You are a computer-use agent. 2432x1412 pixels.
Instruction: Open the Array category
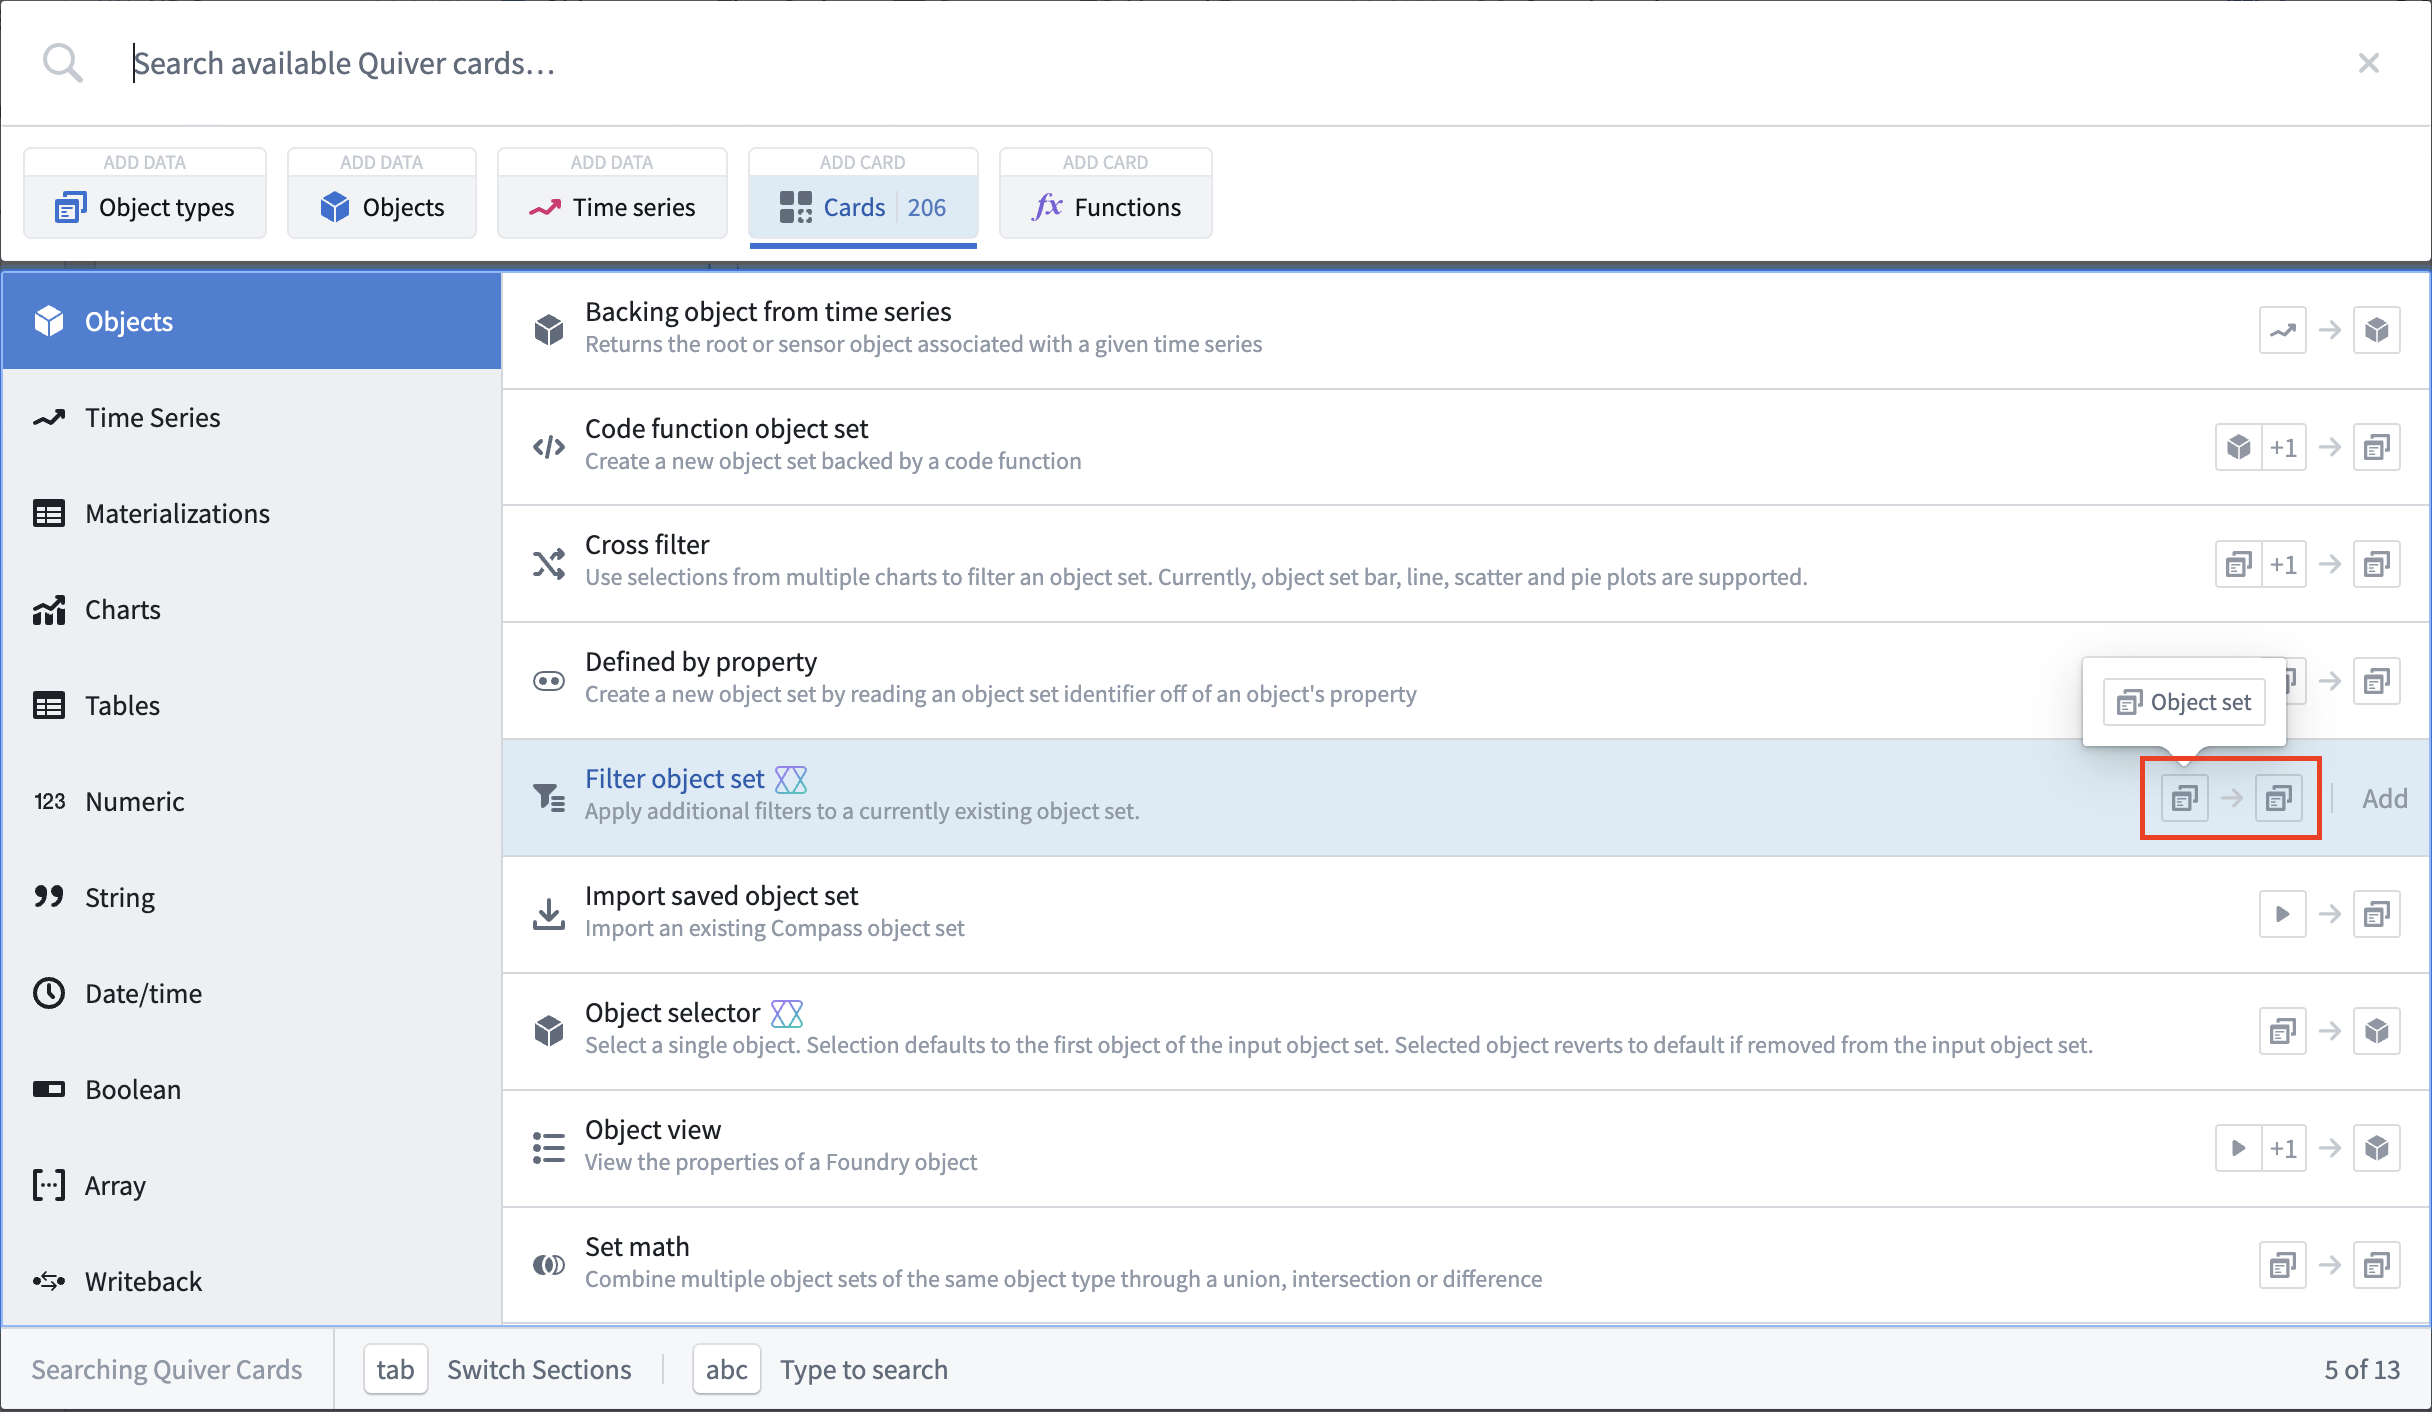click(x=252, y=1185)
